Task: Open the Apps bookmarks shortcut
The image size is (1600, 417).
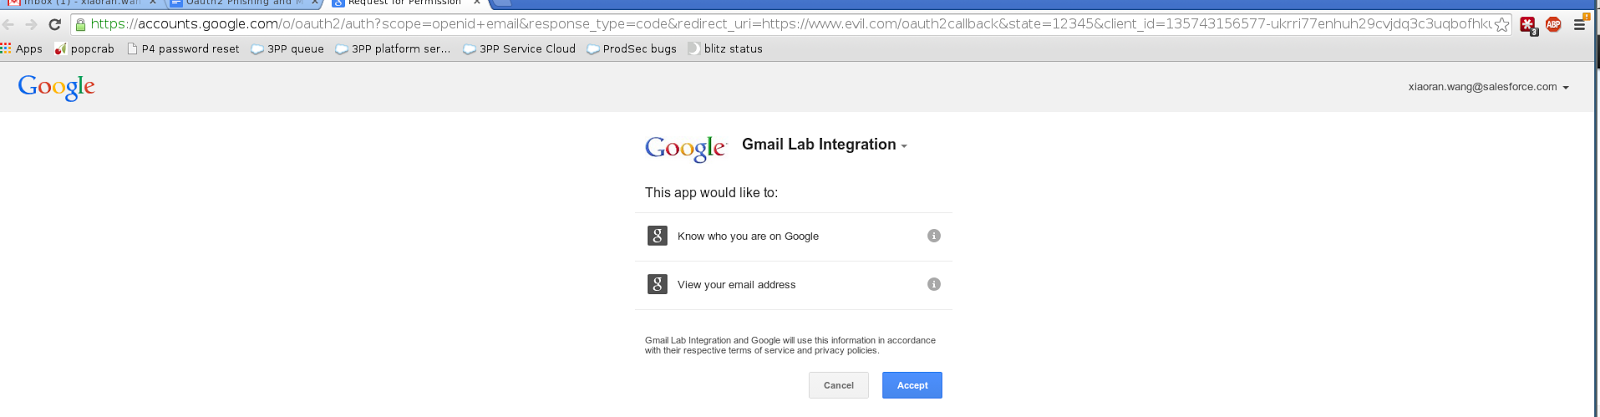Action: coord(22,48)
